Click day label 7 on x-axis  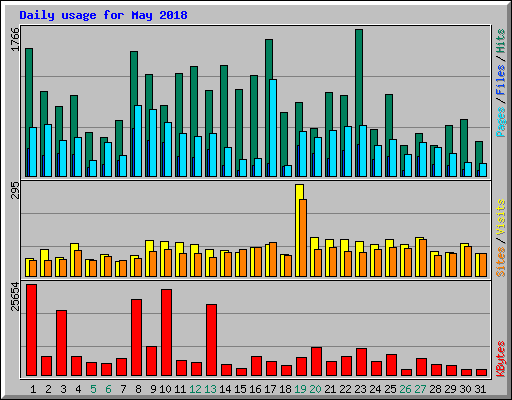pyautogui.click(x=123, y=389)
